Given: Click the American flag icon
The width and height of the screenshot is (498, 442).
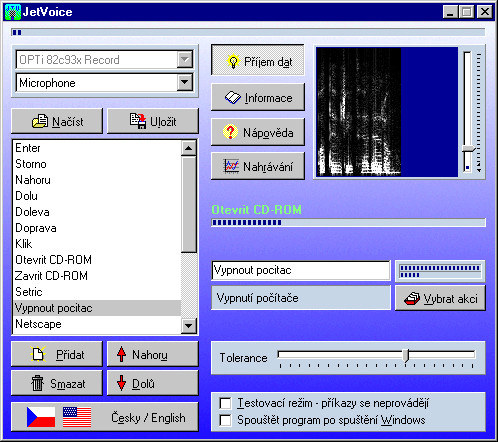Looking at the screenshot, I should [x=77, y=417].
